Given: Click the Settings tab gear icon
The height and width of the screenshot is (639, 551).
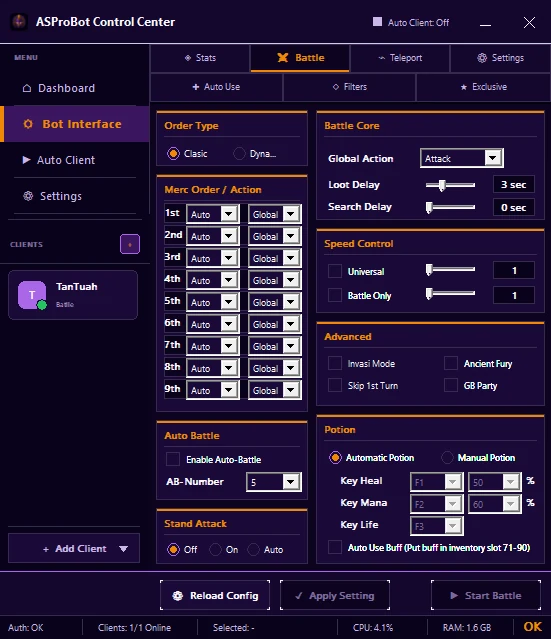Looking at the screenshot, I should click(x=482, y=58).
